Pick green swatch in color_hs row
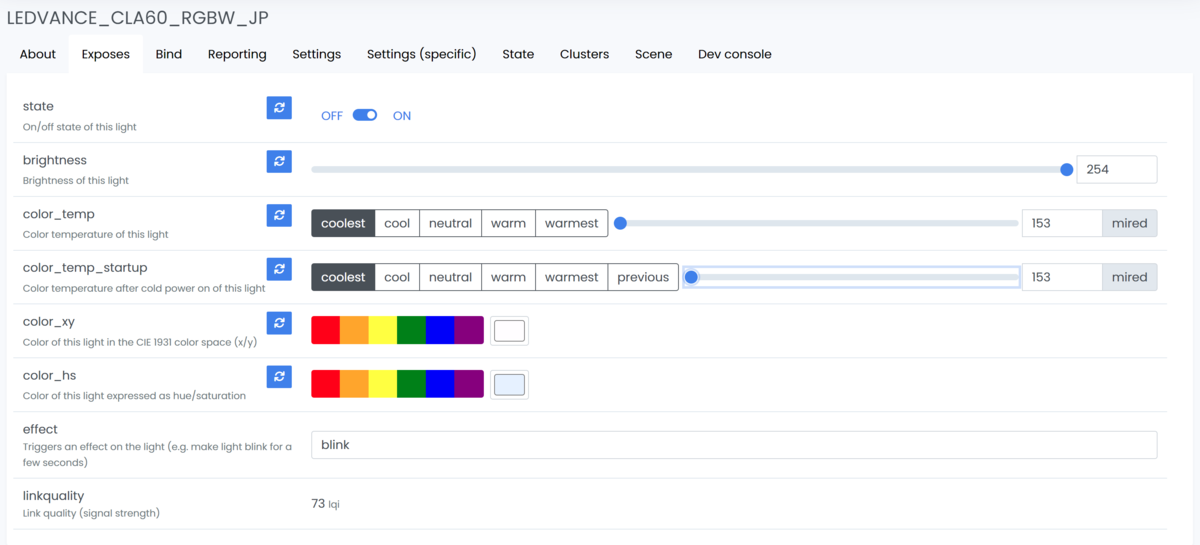 point(411,384)
